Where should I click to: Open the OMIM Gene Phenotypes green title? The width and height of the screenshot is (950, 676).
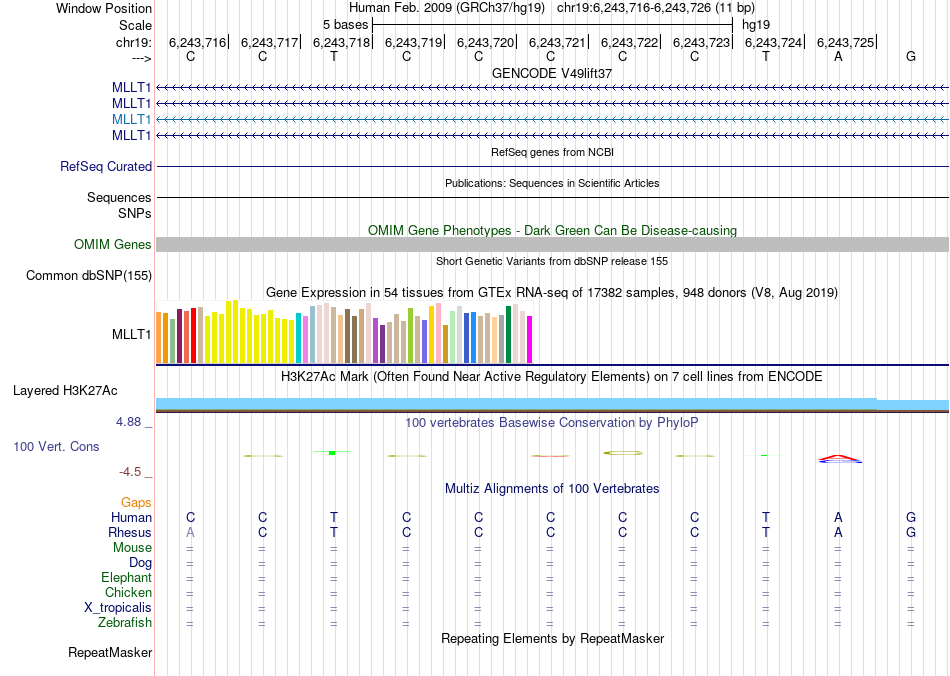552,231
